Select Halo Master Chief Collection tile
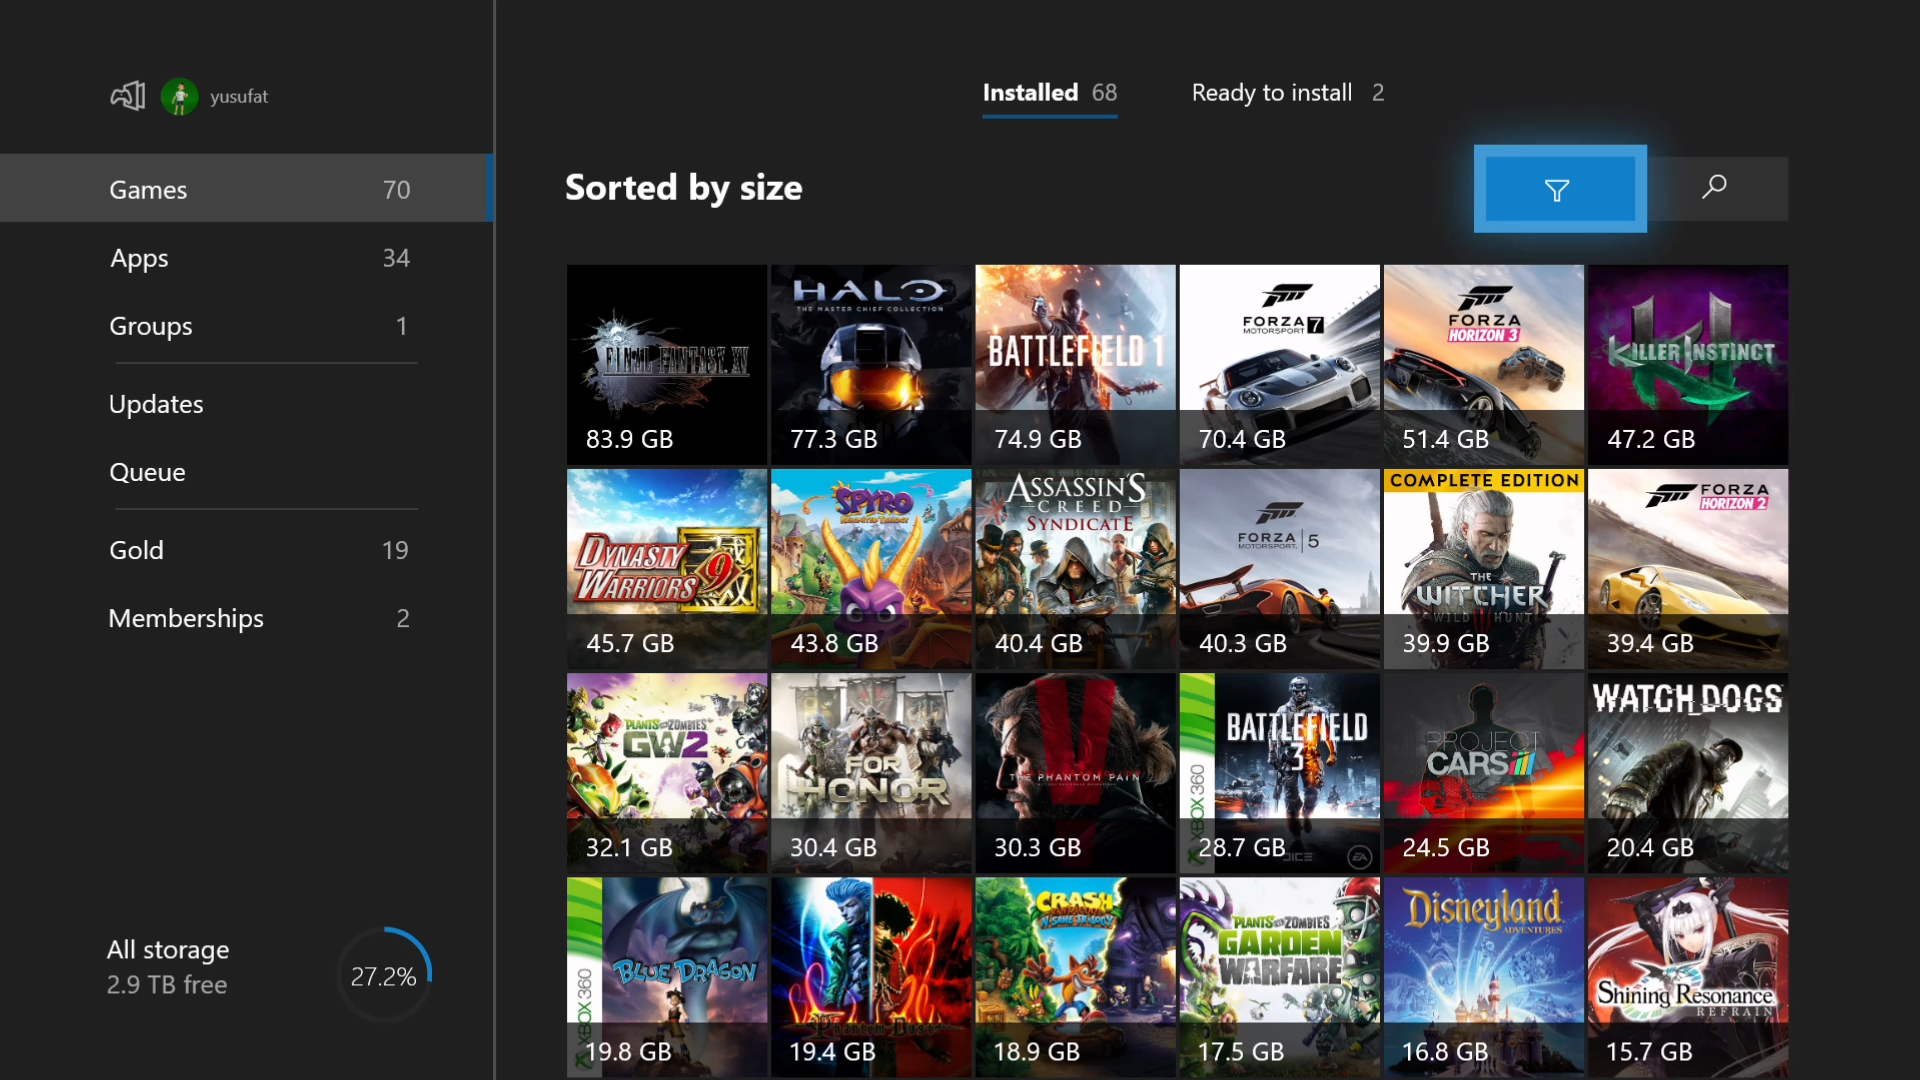1920x1080 pixels. (x=871, y=365)
